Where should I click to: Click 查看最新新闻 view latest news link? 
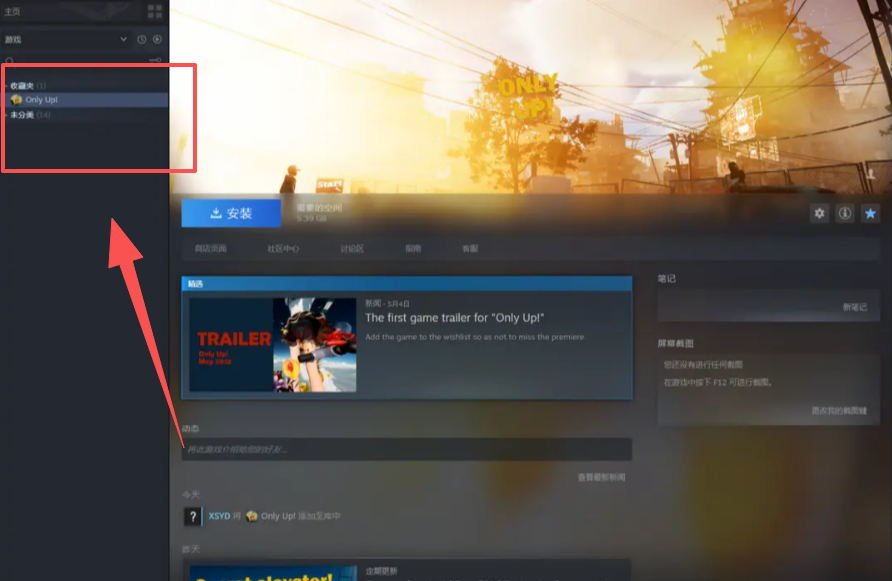coord(601,477)
